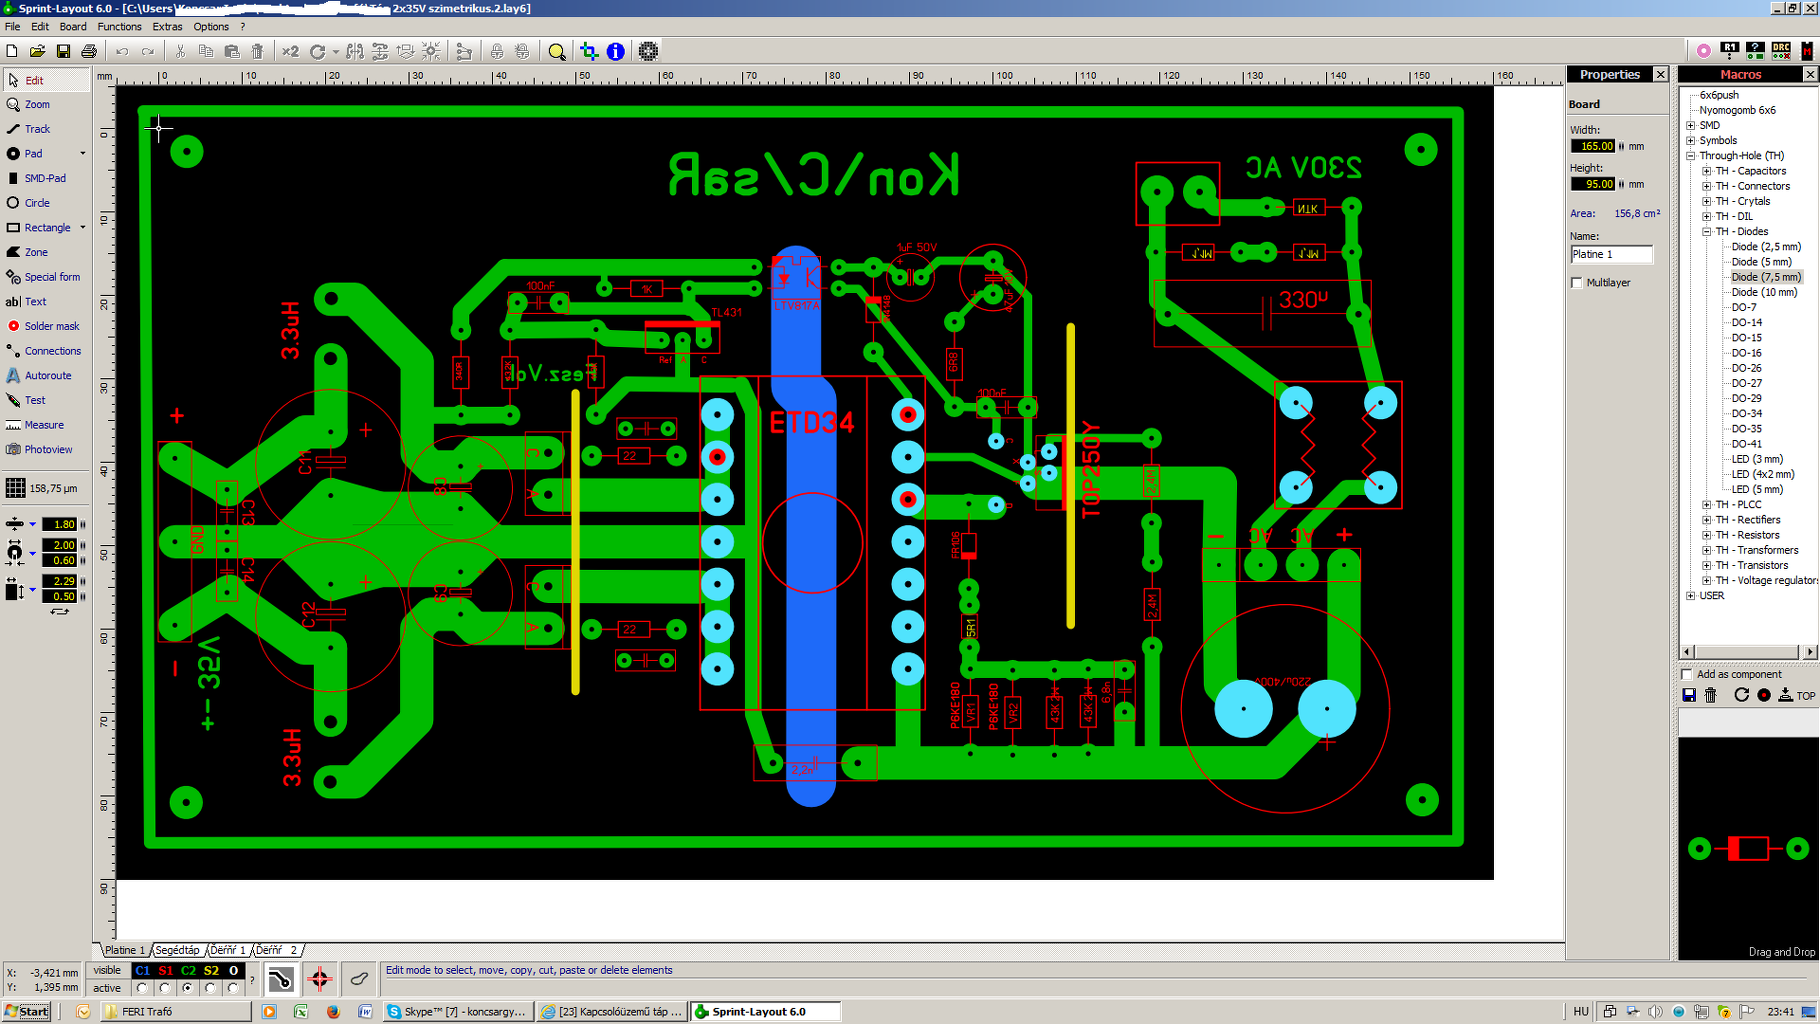
Task: Open the File menu
Action: [12, 27]
